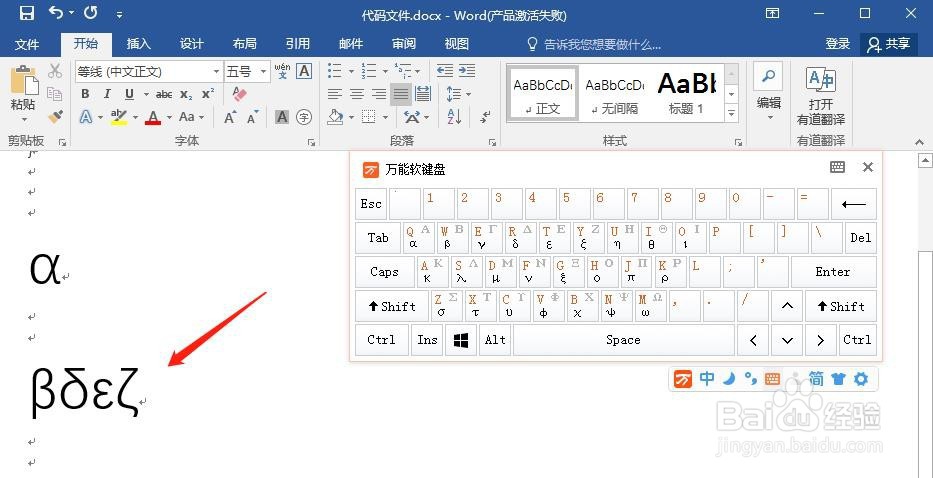
Task: Align text left
Action: tap(335, 94)
